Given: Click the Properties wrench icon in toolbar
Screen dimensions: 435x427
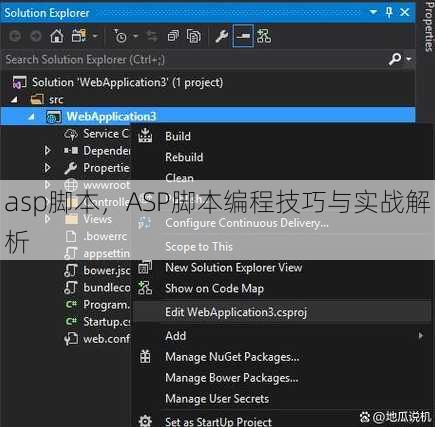Looking at the screenshot, I should 221,36.
